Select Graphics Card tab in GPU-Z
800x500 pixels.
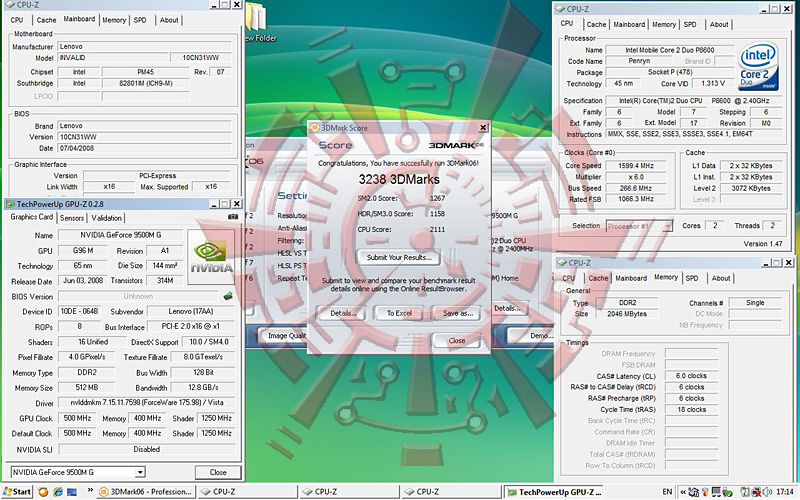(x=32, y=217)
